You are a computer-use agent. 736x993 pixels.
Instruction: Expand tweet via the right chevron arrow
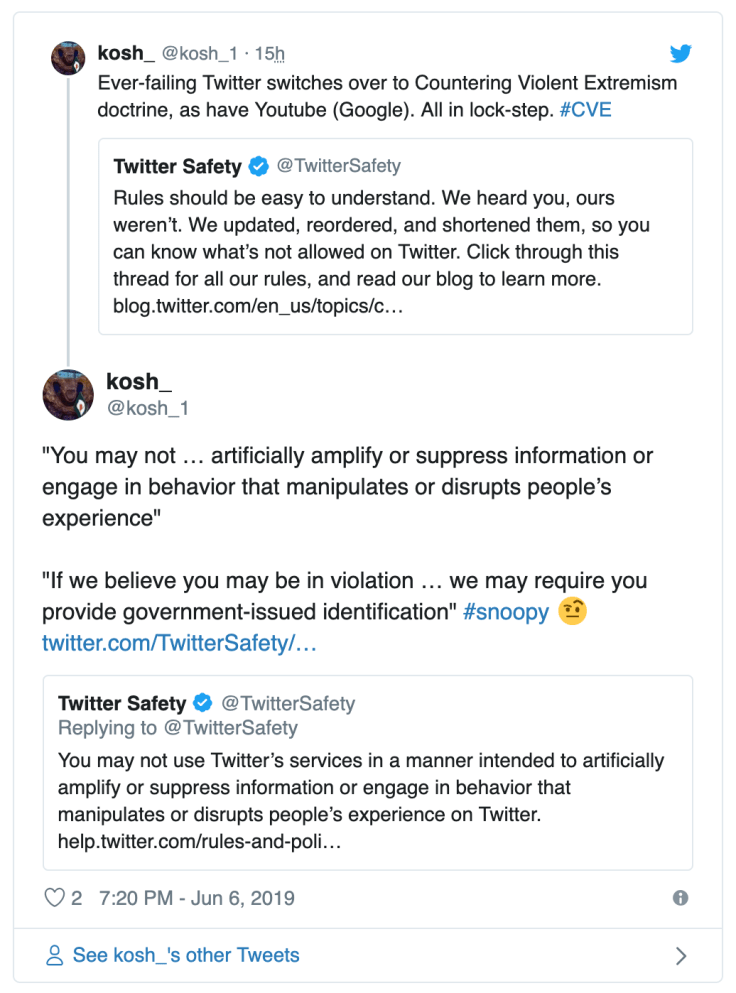682,955
